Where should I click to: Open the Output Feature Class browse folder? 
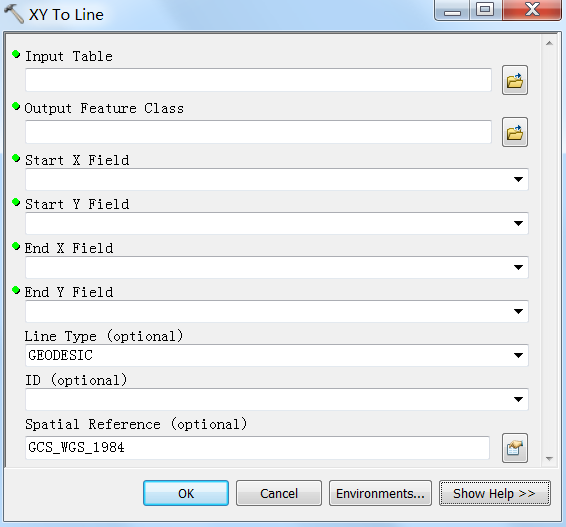point(515,132)
